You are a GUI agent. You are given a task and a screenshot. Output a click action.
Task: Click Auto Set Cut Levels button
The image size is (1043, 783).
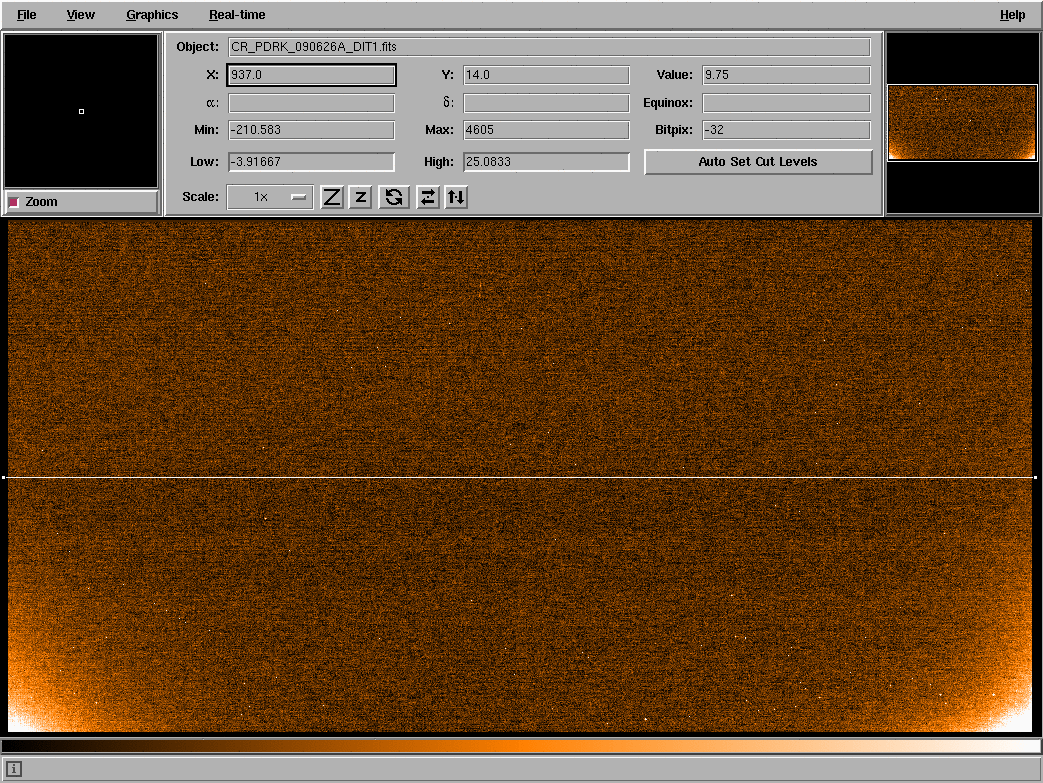coord(758,162)
